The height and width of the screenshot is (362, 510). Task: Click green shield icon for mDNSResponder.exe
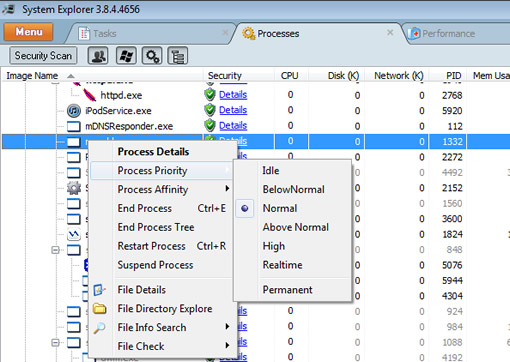coord(210,126)
